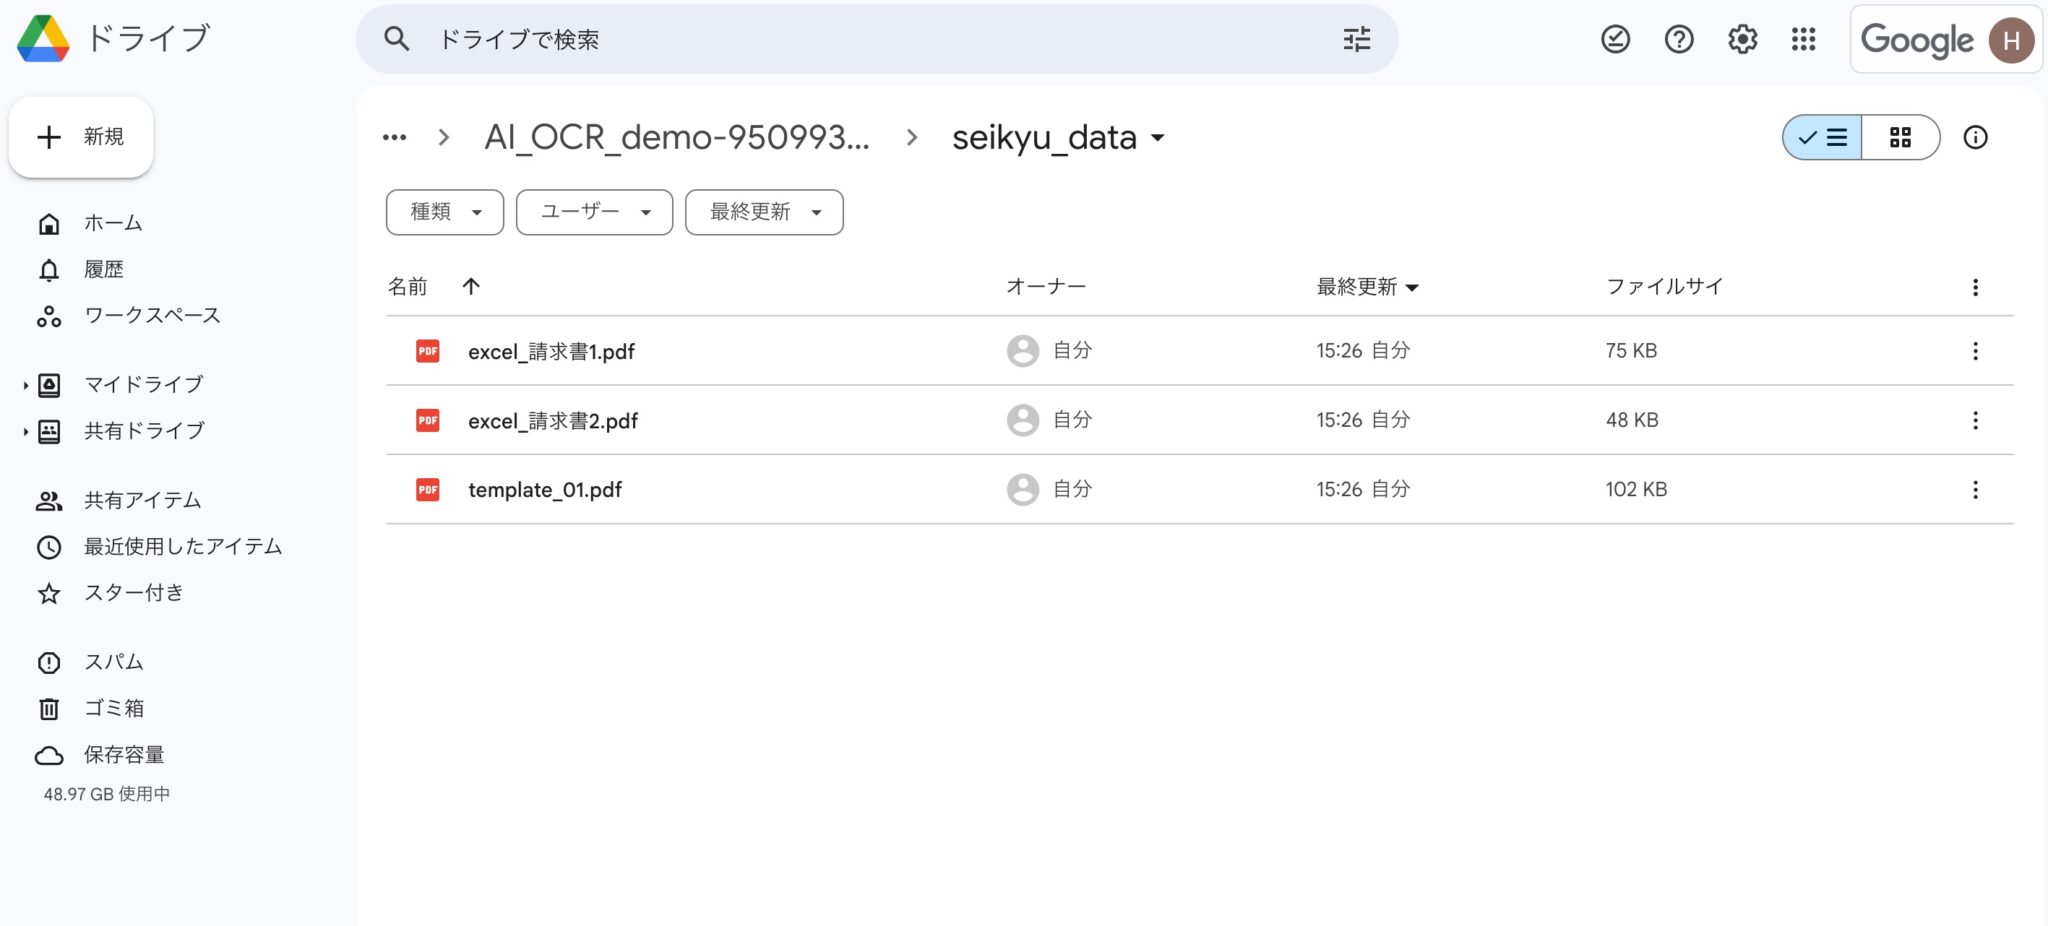Open the ゴミ箱 trash section
Screen dimensions: 2048x926
(112, 708)
